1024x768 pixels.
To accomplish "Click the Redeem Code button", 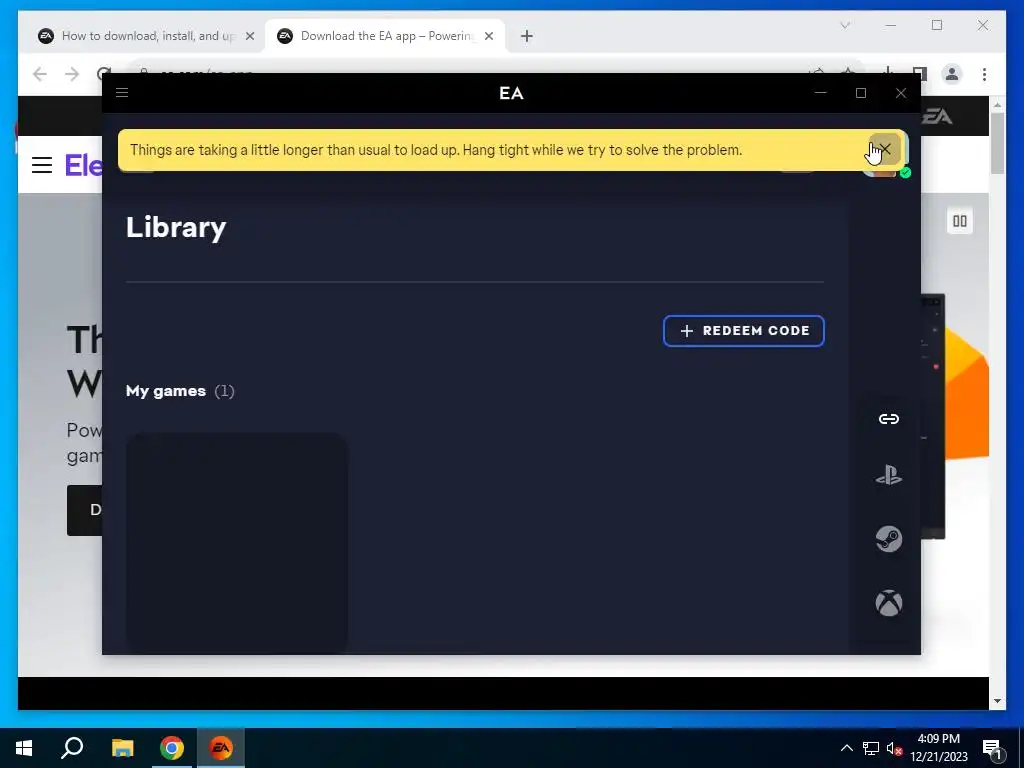I will pyautogui.click(x=743, y=331).
